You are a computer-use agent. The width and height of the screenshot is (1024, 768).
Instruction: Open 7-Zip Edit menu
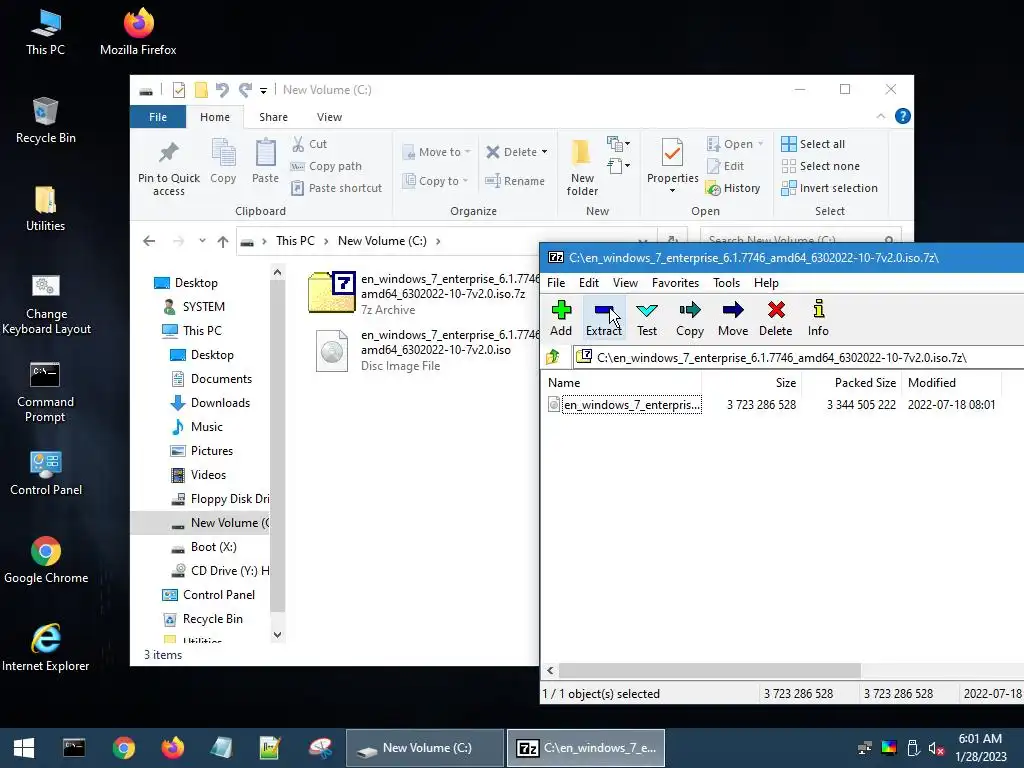pos(588,283)
